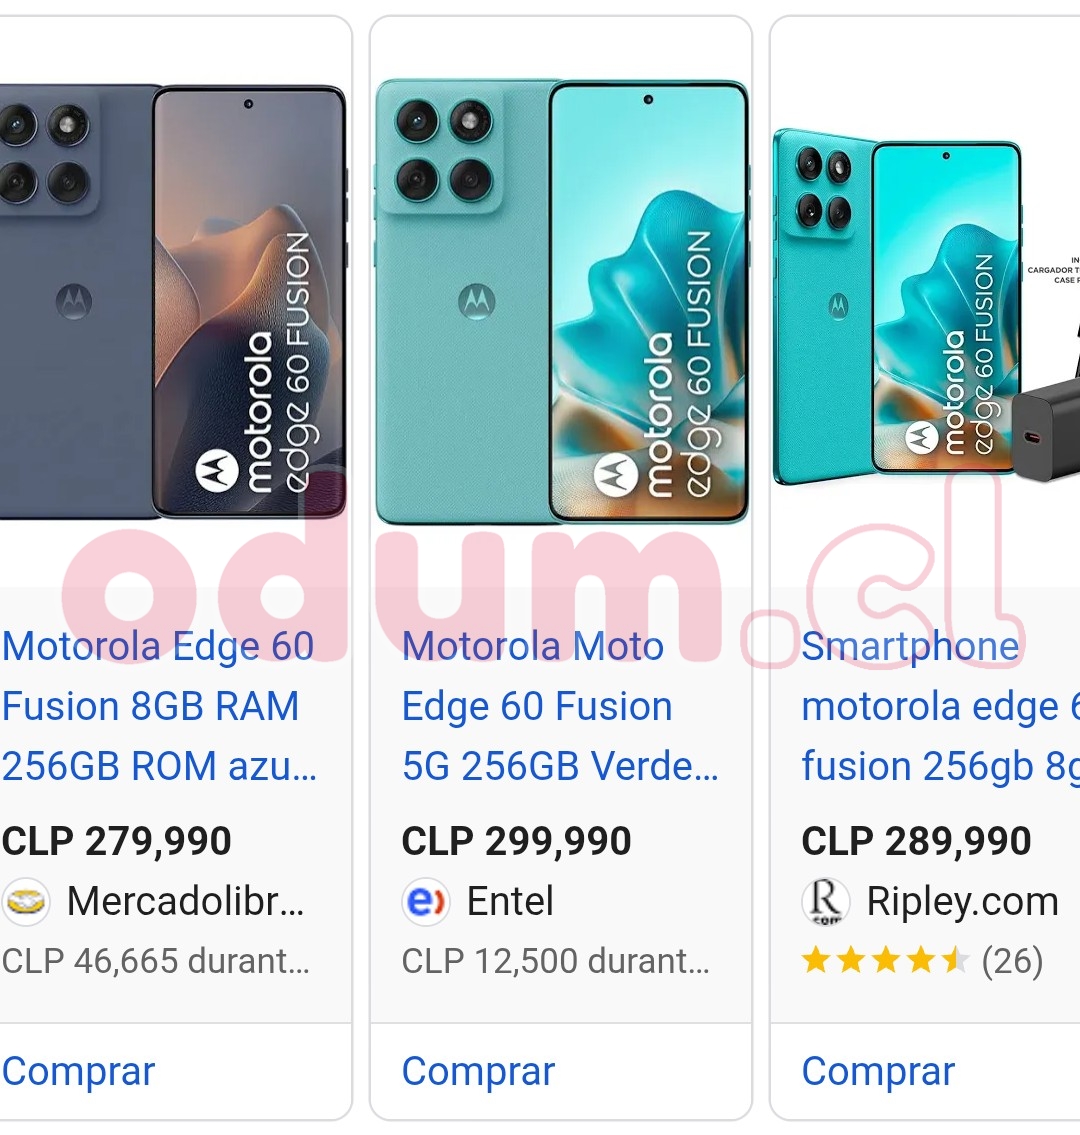The image size is (1080, 1135).
Task: Select the CLP 279,990 price
Action: (117, 841)
